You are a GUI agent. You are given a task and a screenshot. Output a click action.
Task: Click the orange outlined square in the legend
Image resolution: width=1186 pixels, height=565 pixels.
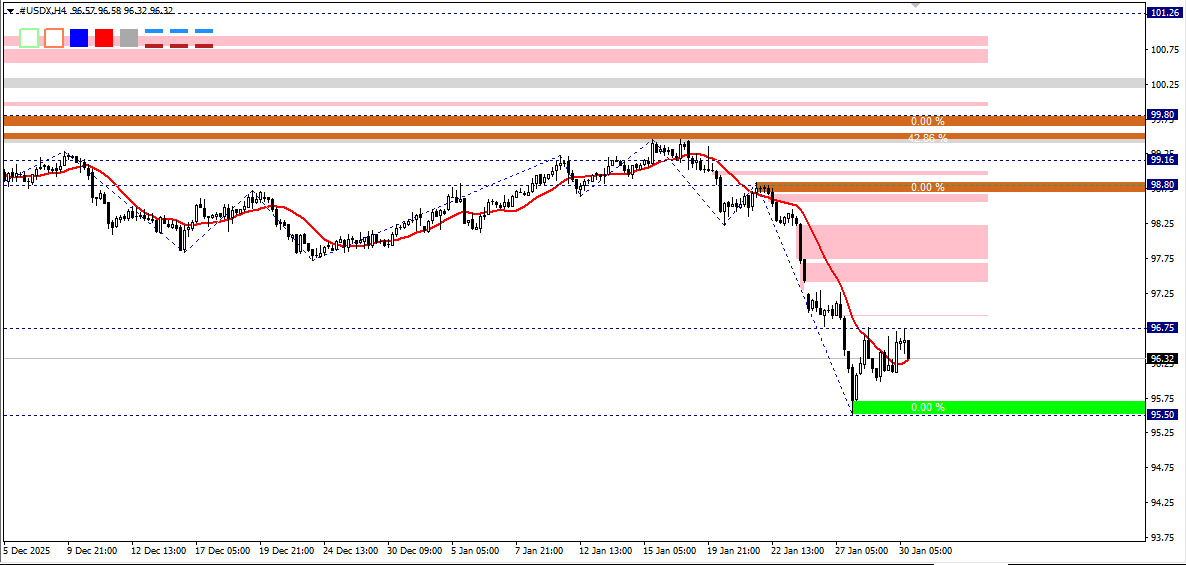coord(54,38)
